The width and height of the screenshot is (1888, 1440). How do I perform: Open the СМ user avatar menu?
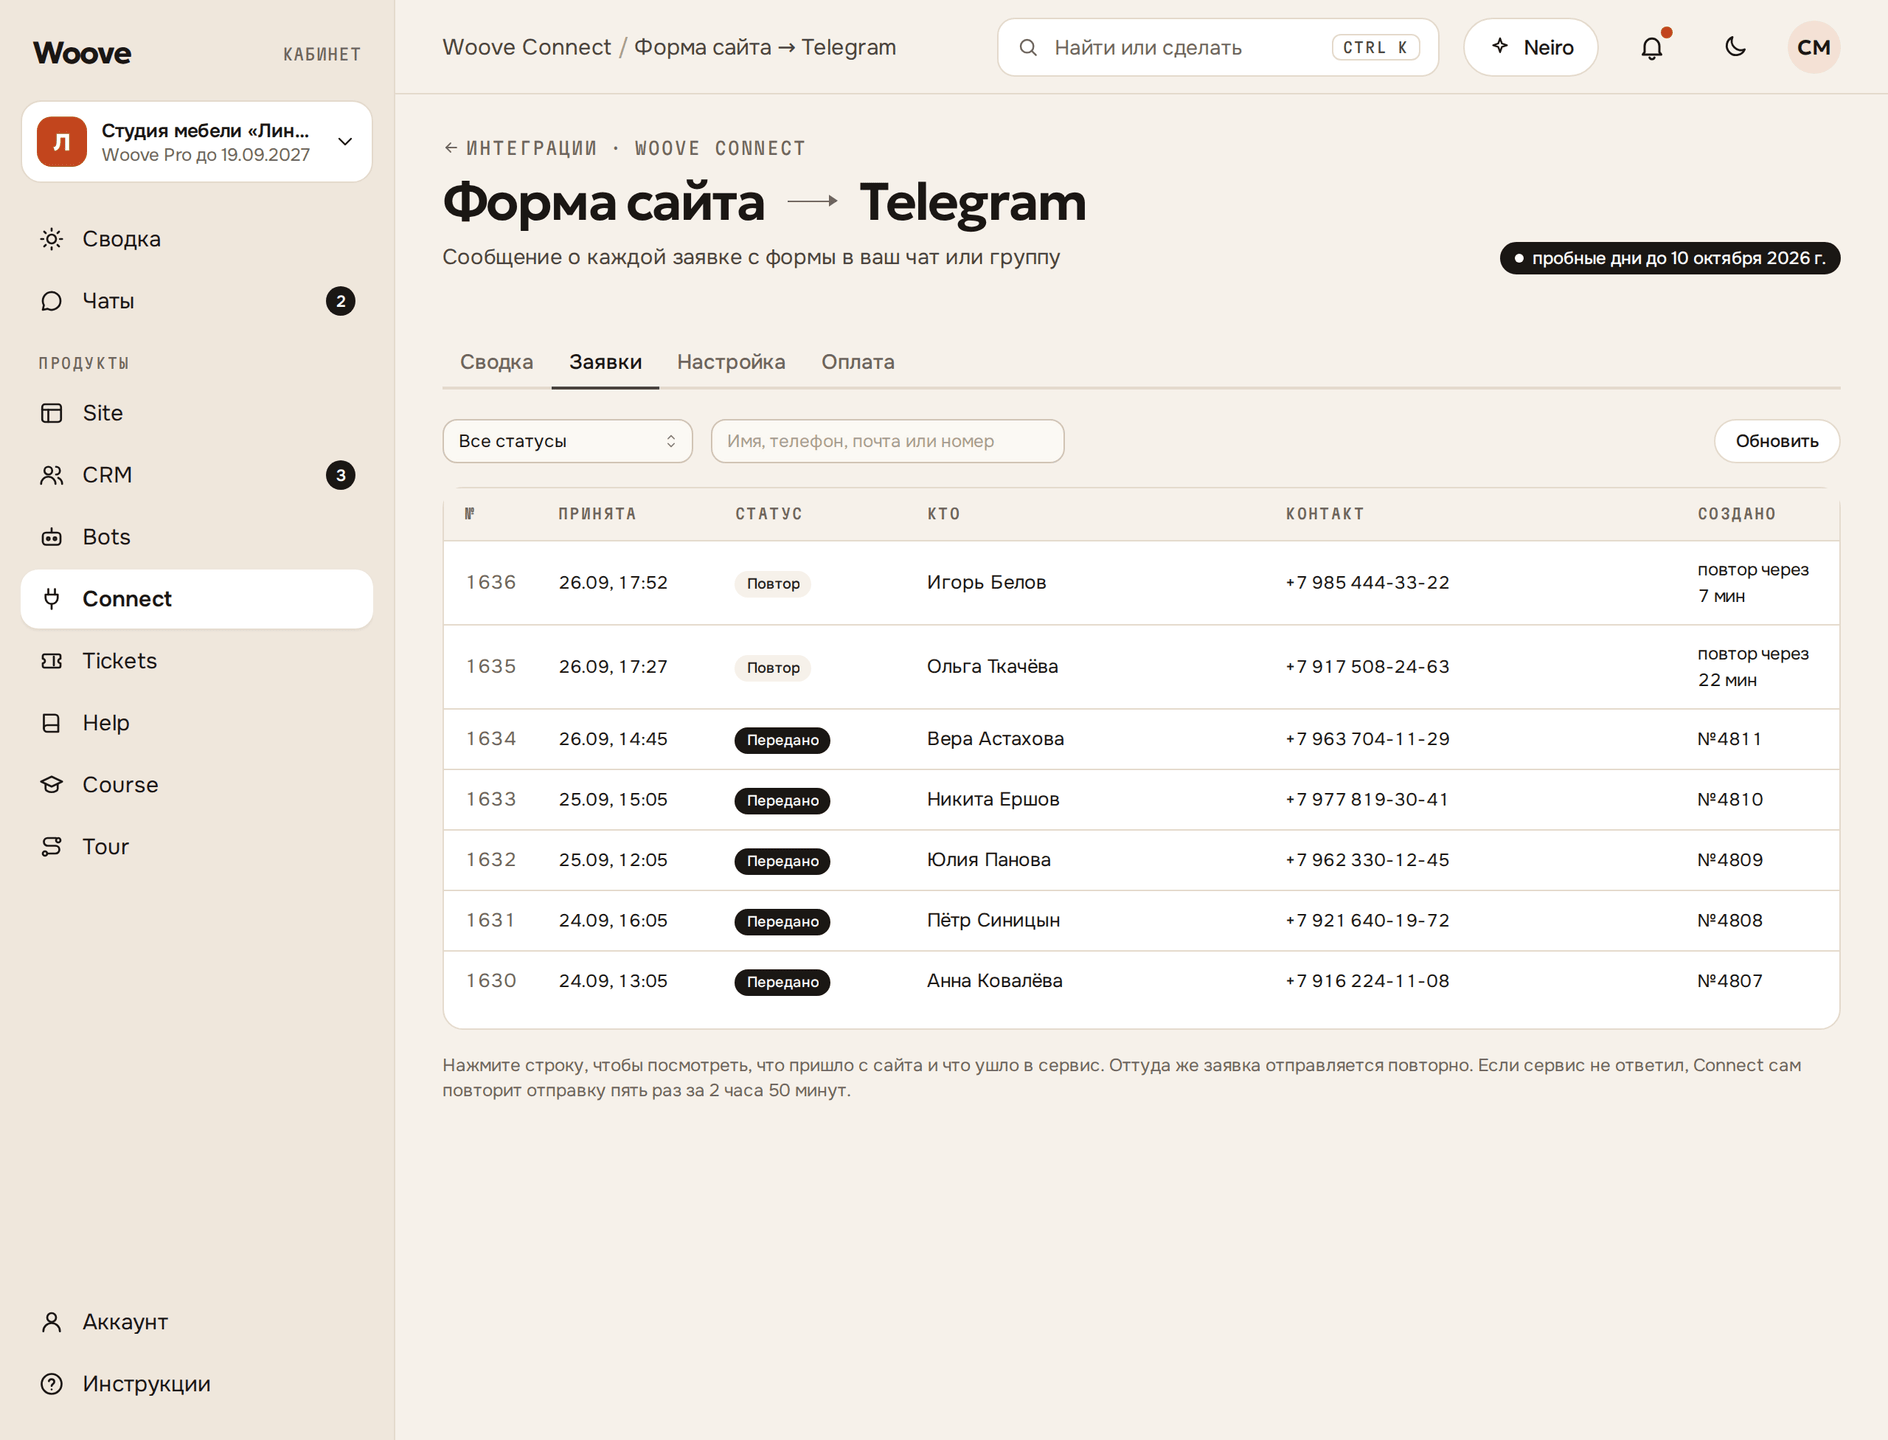(x=1814, y=47)
